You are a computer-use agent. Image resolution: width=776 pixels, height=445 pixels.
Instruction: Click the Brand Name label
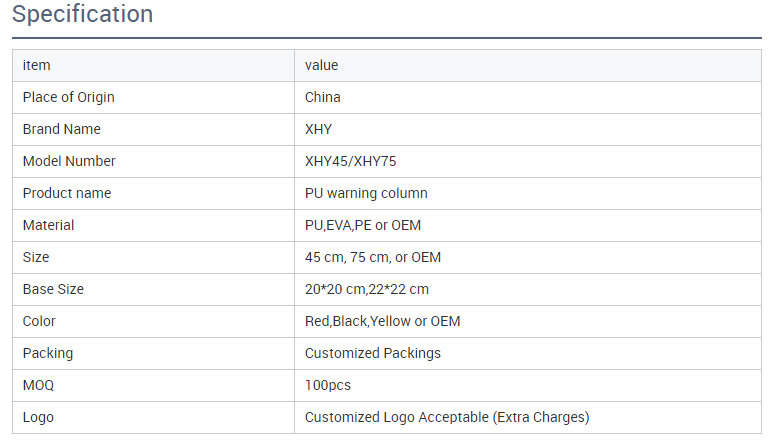(62, 129)
